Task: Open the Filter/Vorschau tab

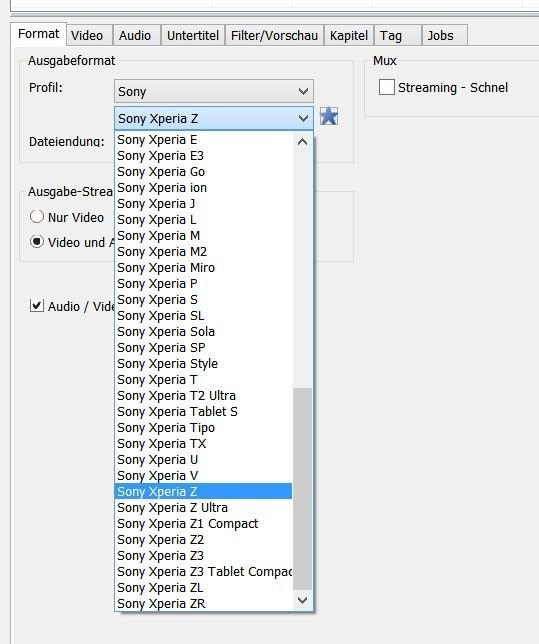Action: (x=274, y=35)
